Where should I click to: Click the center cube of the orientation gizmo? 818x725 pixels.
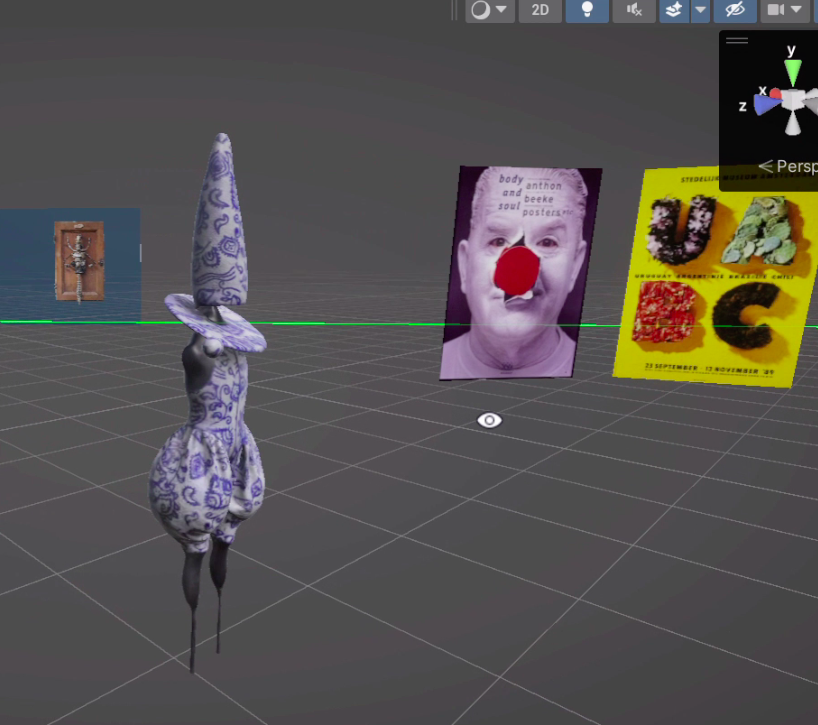pyautogui.click(x=793, y=99)
